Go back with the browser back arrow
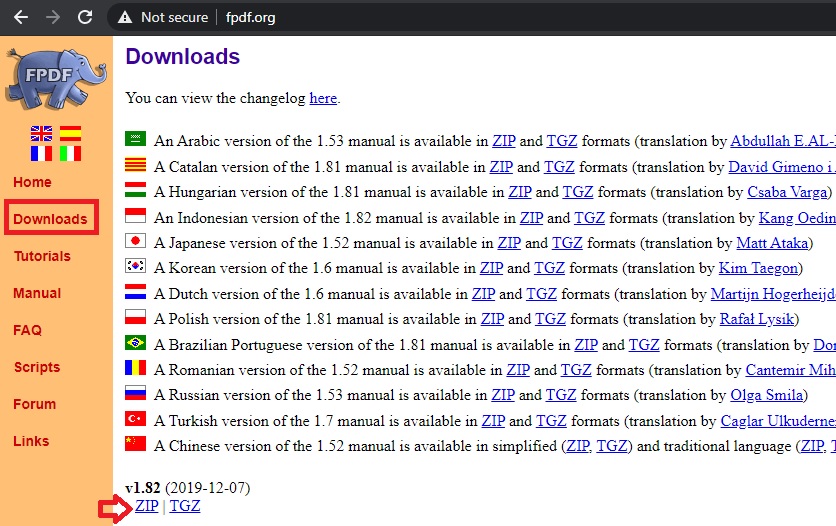Screen dimensions: 836x526 click(x=21, y=17)
